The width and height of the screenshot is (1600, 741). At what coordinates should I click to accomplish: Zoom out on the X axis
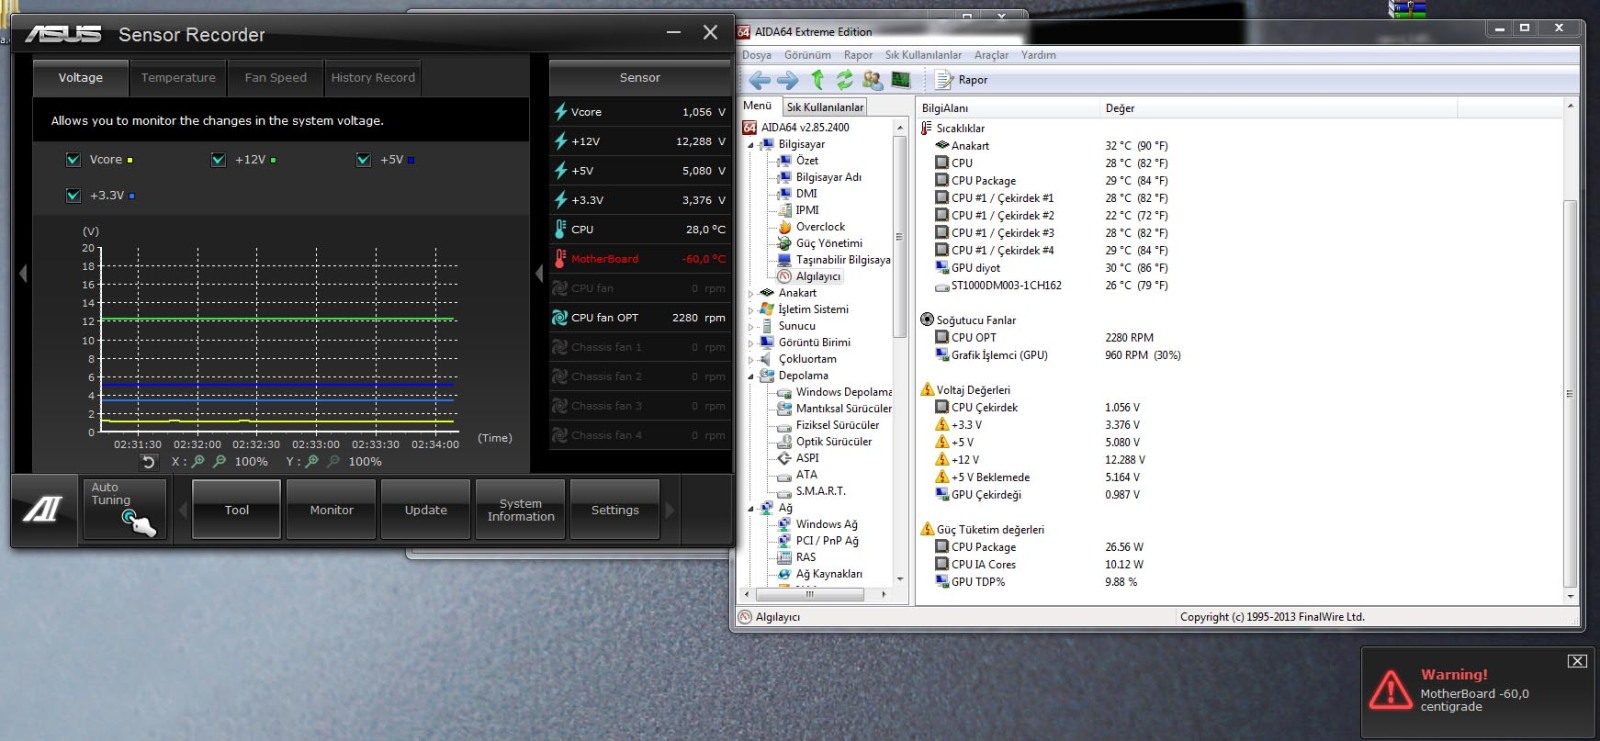[220, 461]
